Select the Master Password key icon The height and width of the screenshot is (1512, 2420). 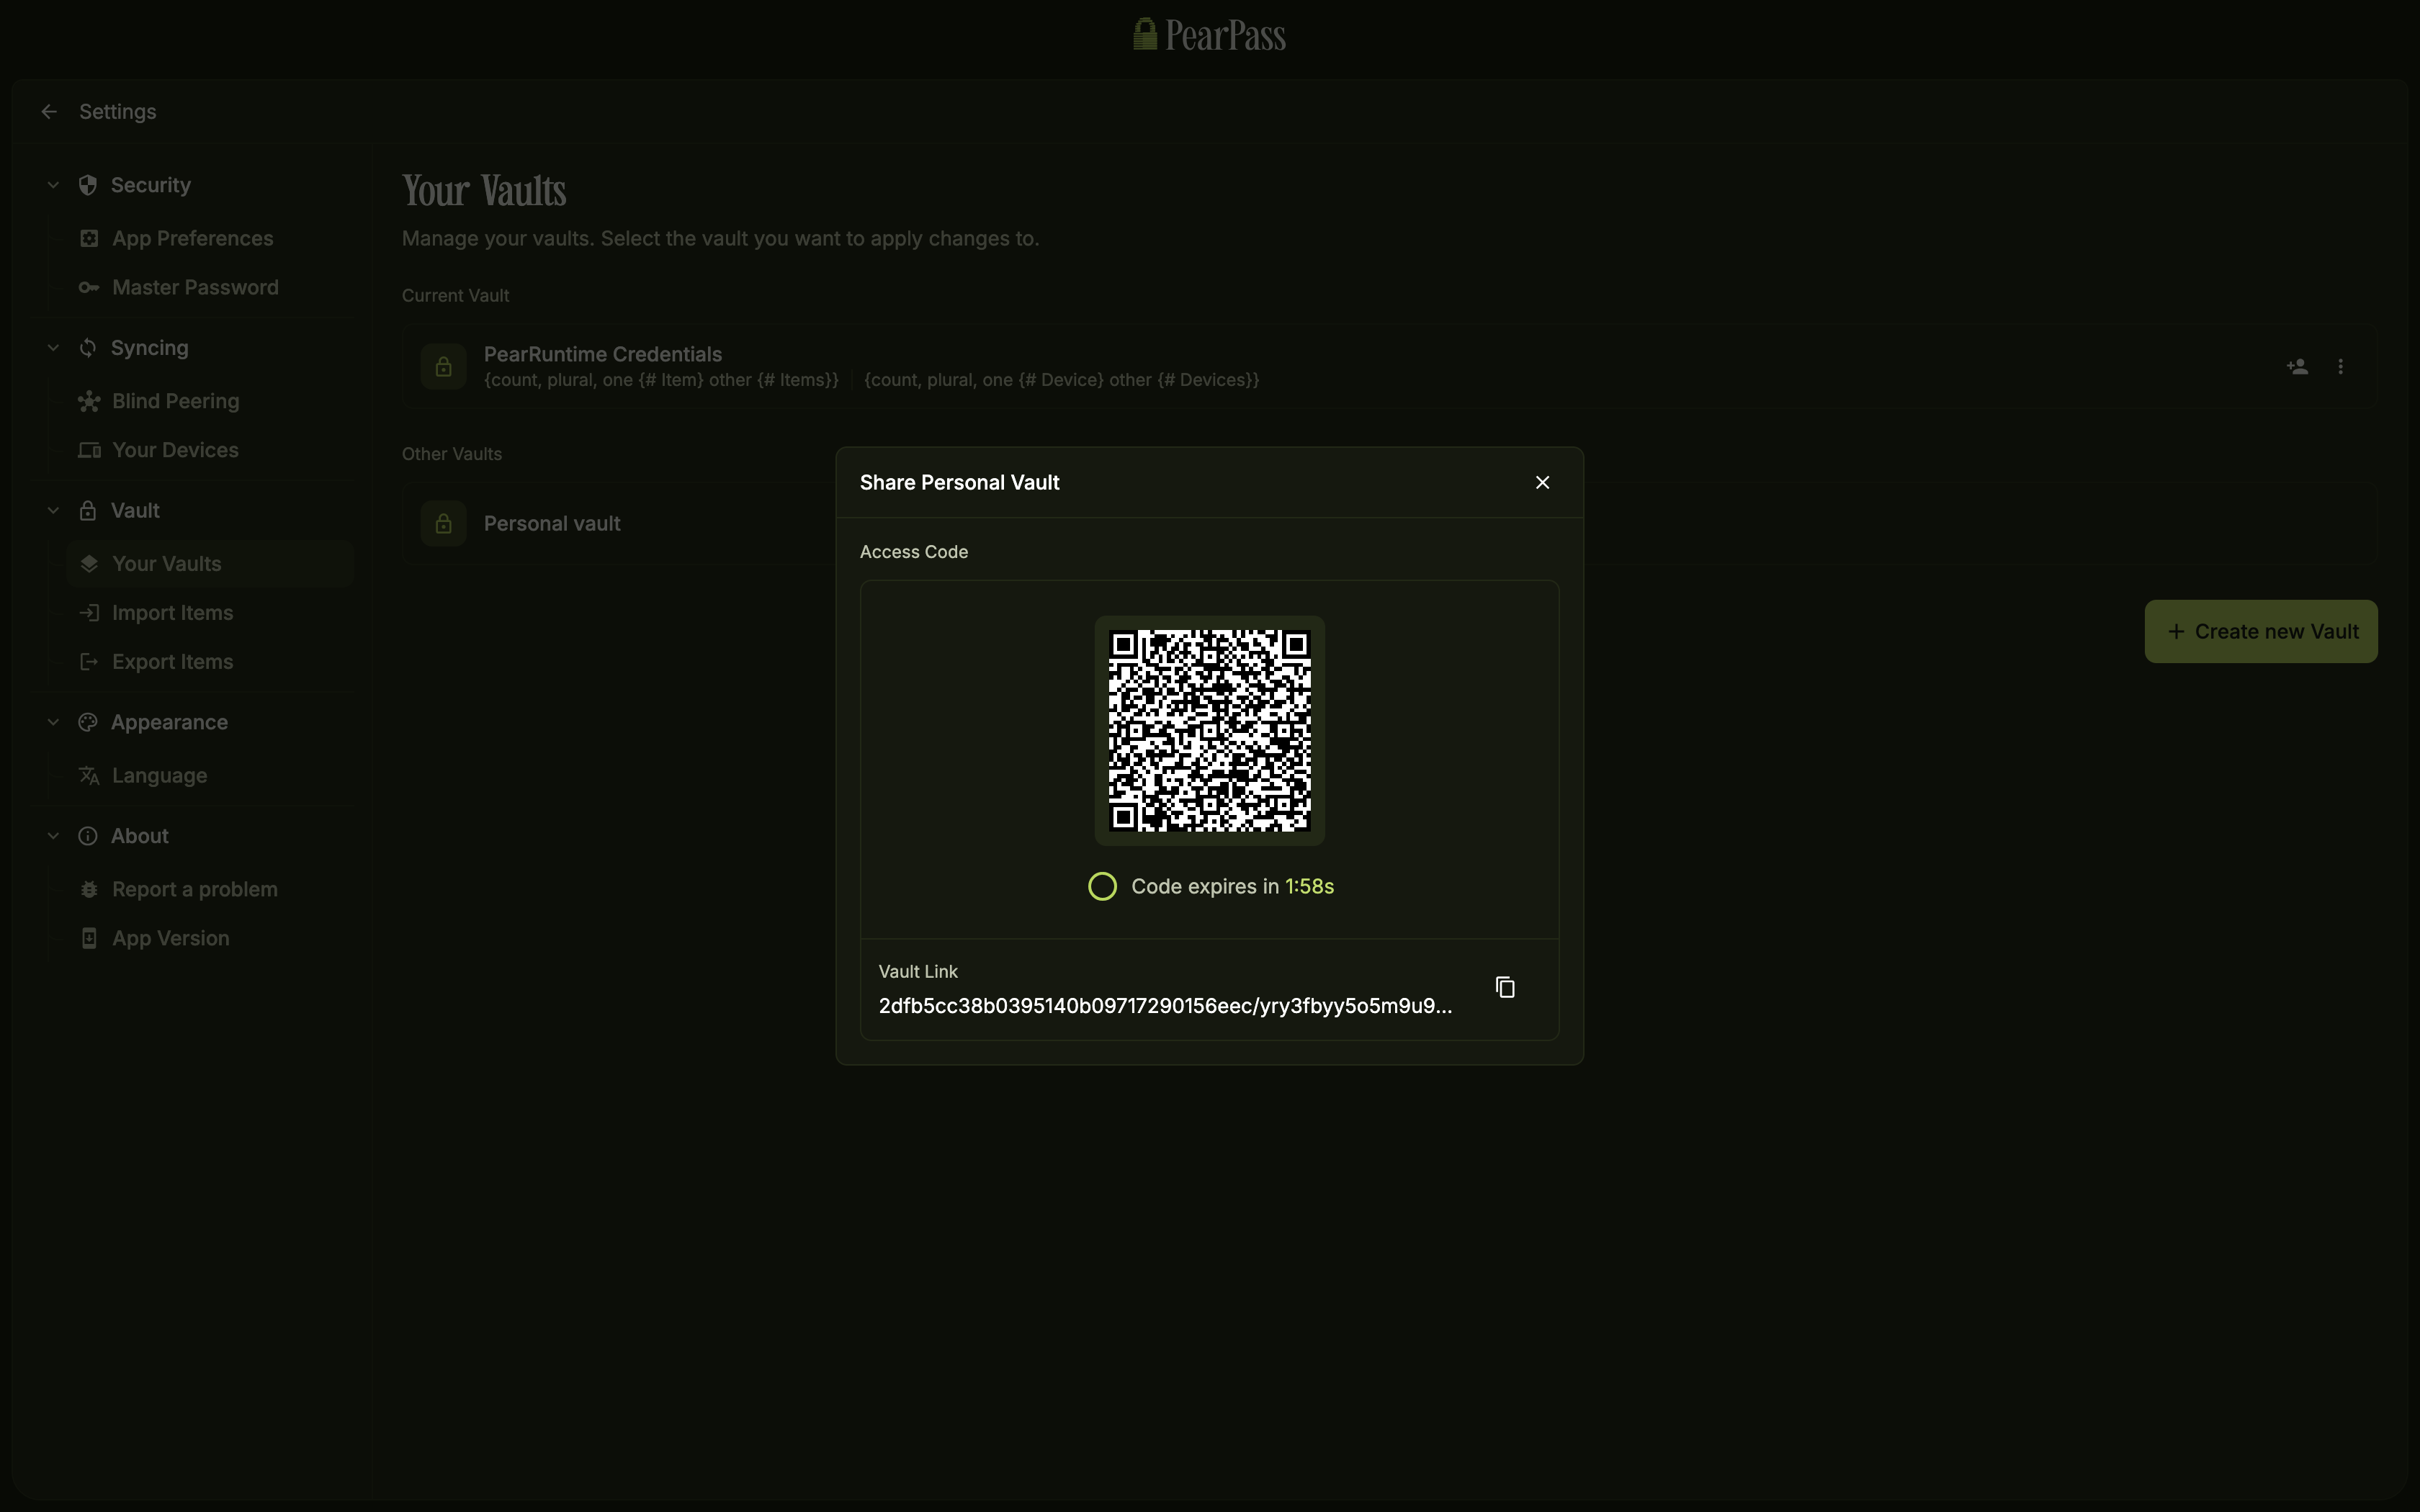tap(89, 287)
